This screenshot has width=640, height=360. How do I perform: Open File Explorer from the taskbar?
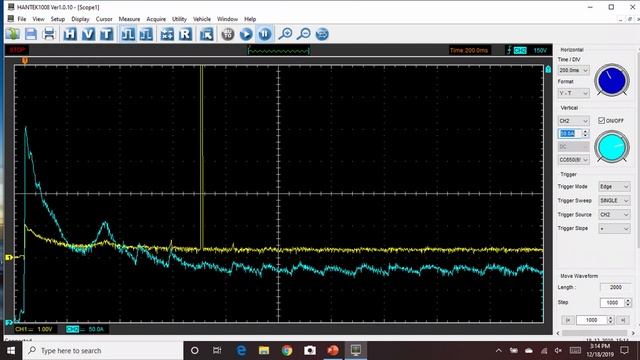coord(264,351)
